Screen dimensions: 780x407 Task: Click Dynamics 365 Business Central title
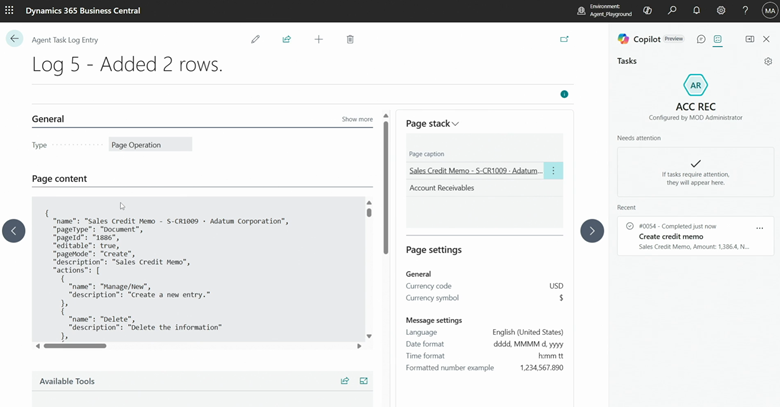(83, 10)
